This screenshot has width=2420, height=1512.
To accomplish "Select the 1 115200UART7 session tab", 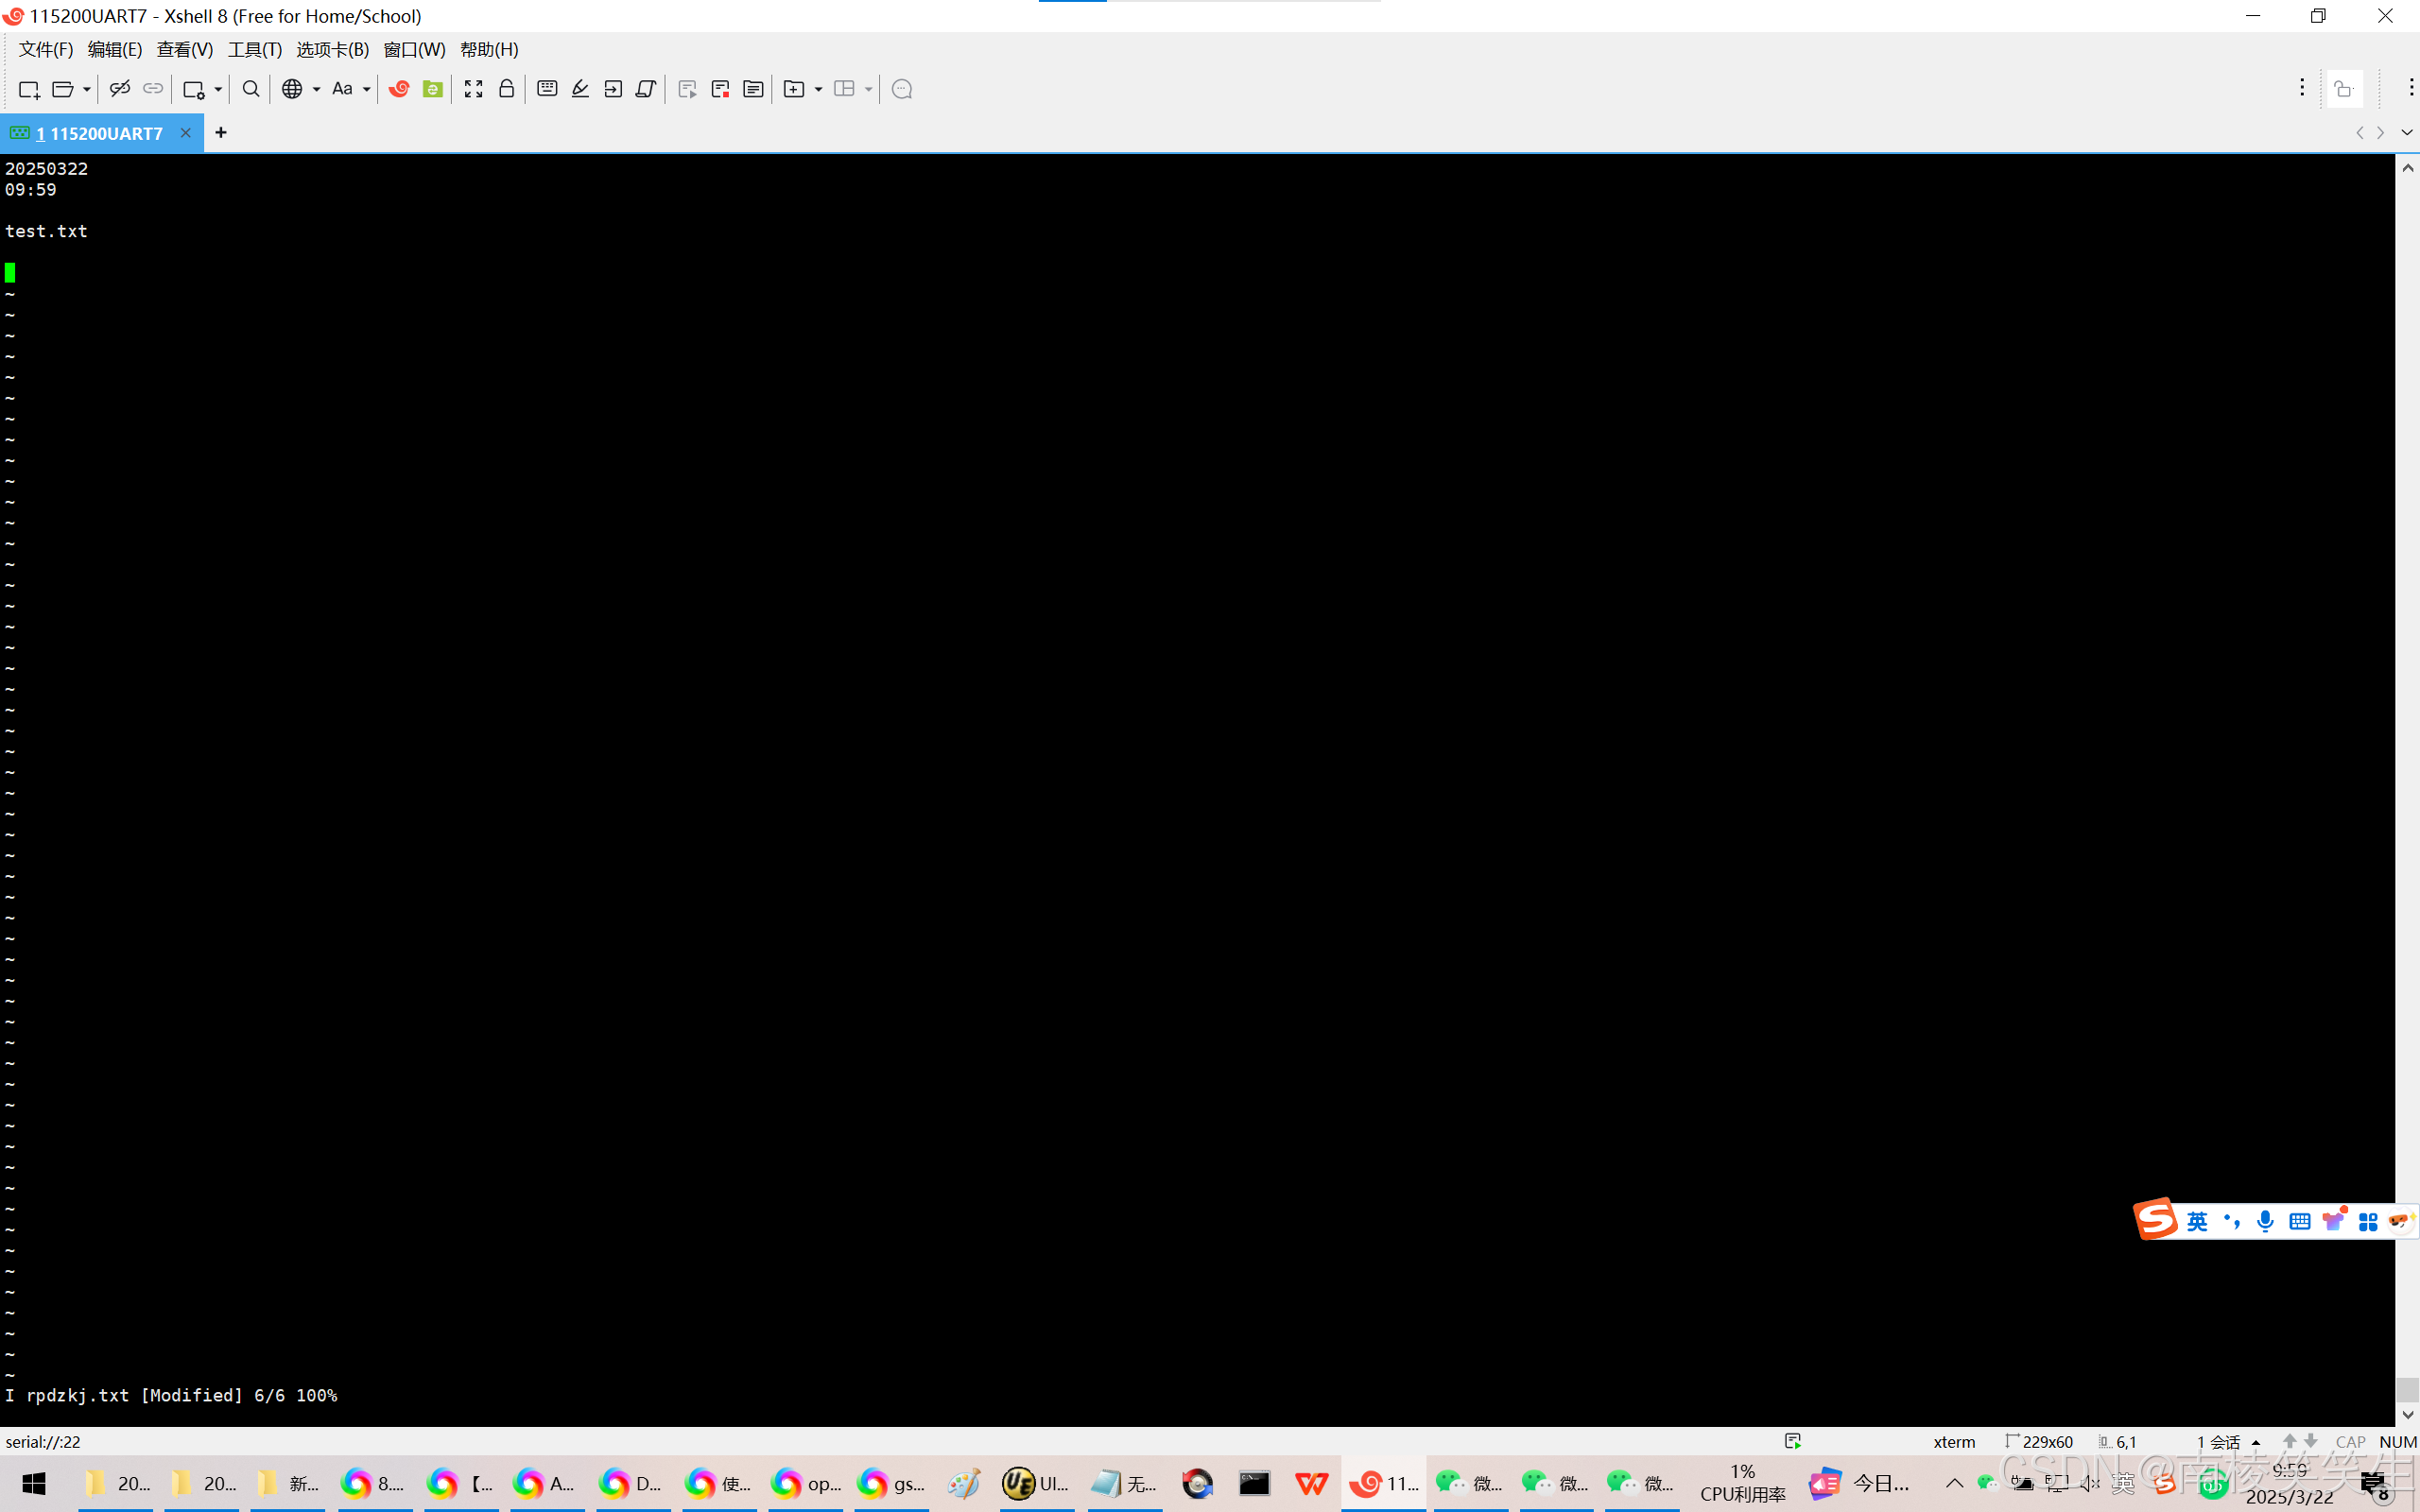I will click(x=100, y=133).
